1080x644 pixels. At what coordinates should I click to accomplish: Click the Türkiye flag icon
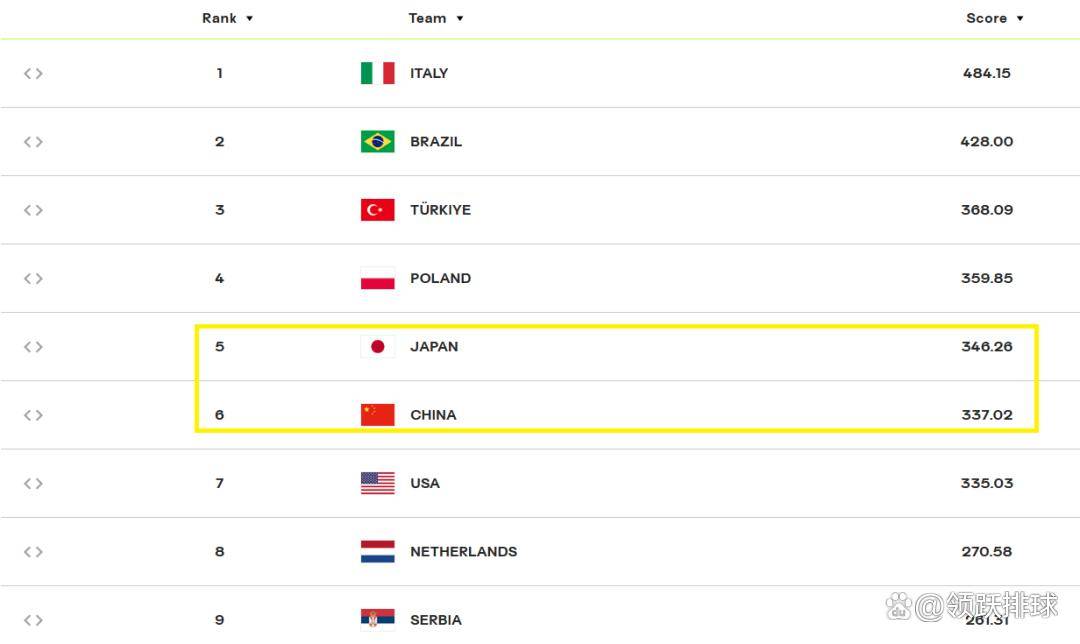pyautogui.click(x=377, y=210)
